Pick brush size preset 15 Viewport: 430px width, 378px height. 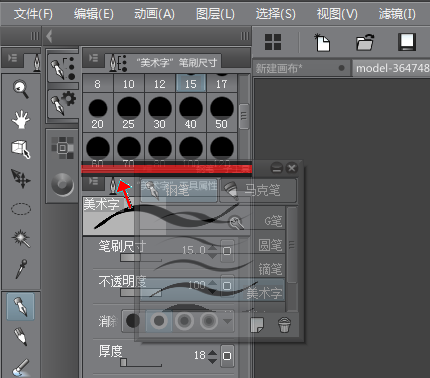[191, 83]
